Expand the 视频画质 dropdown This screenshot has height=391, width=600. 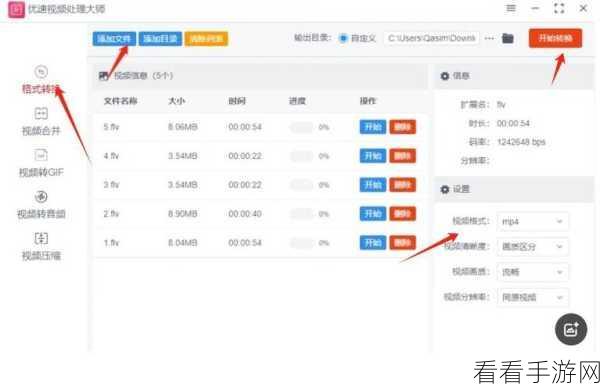533,272
